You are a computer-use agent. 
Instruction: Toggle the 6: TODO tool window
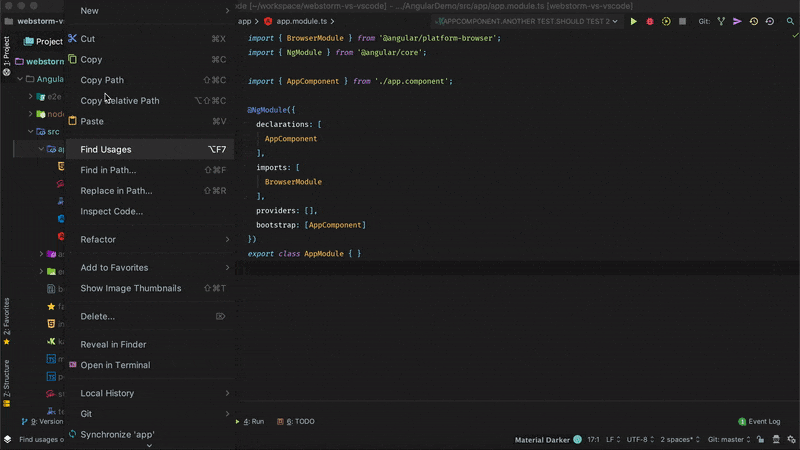coord(295,421)
